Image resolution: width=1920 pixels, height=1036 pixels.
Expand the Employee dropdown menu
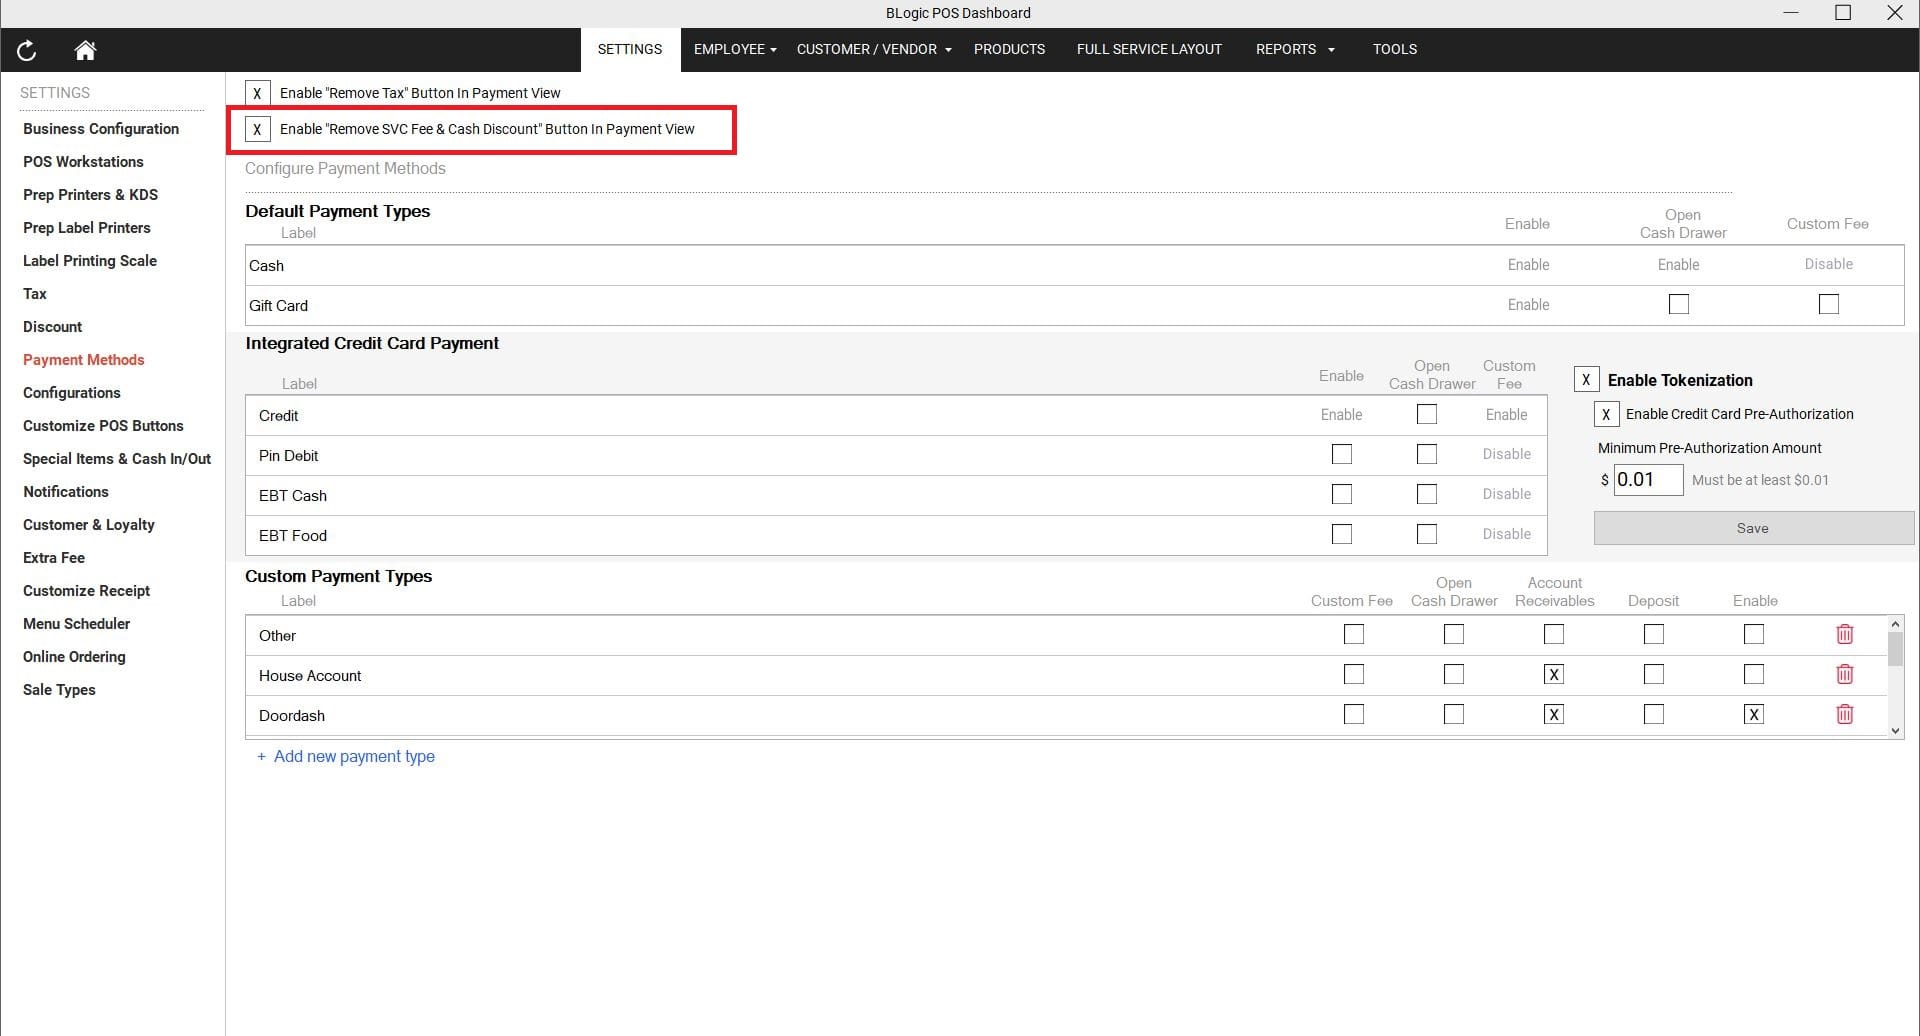point(735,49)
